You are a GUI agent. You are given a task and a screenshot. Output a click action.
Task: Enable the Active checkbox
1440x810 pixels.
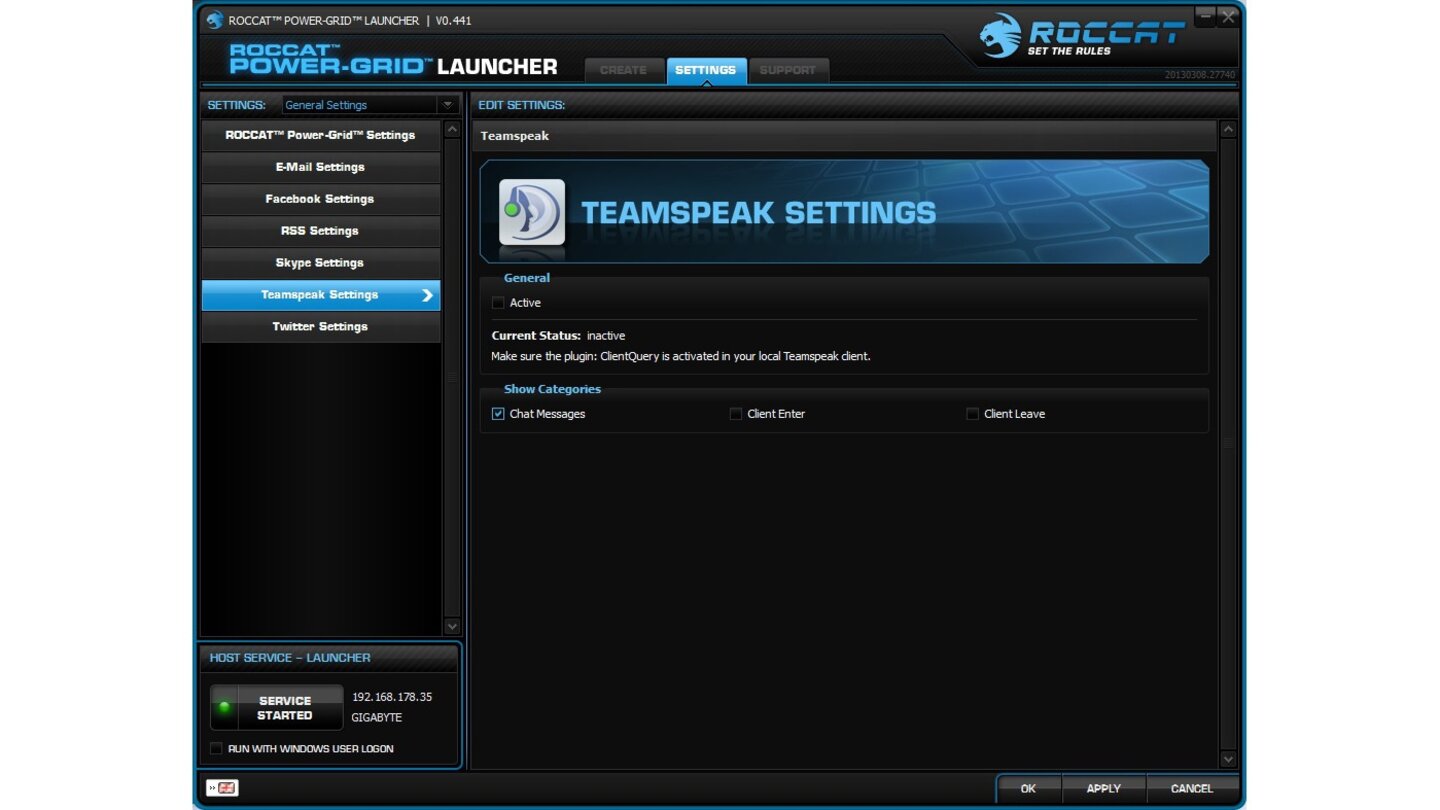point(498,303)
